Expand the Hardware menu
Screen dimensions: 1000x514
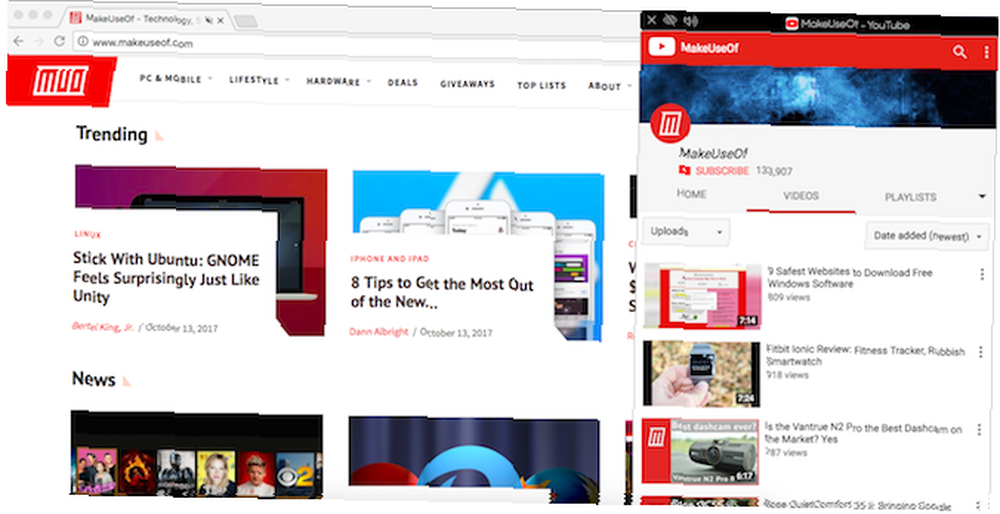[338, 82]
